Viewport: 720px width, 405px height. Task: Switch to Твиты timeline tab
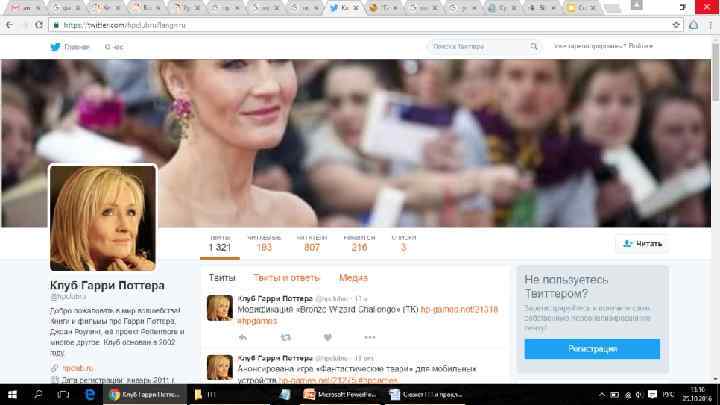tap(222, 278)
